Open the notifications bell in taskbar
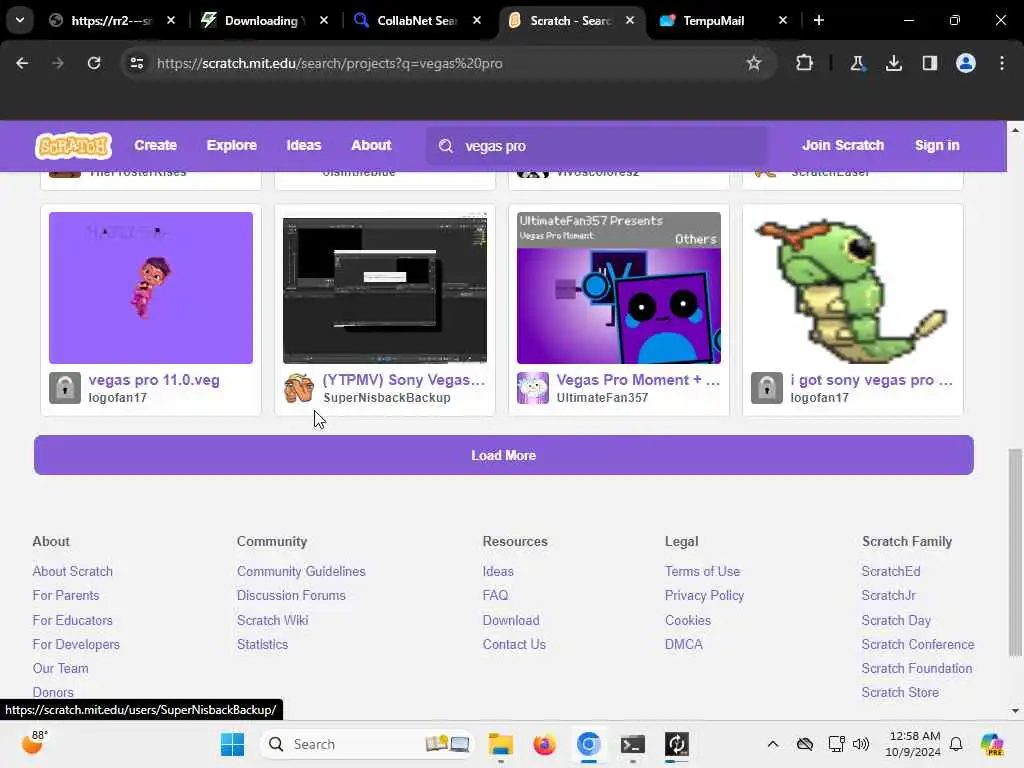This screenshot has height=768, width=1024. [956, 744]
